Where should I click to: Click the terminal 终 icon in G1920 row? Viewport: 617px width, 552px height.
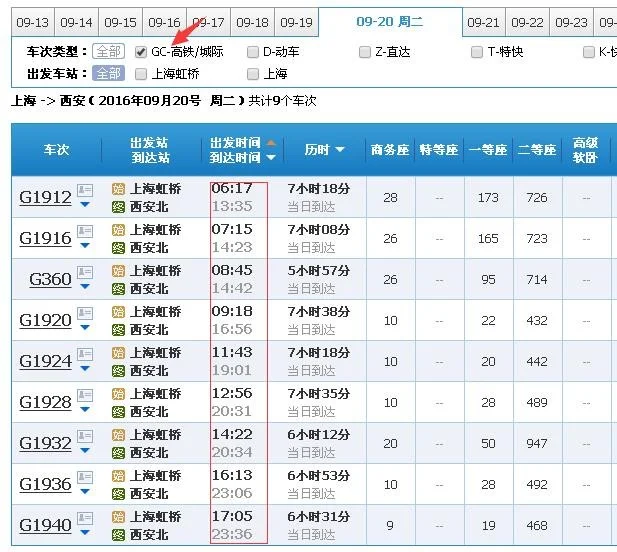coord(118,330)
